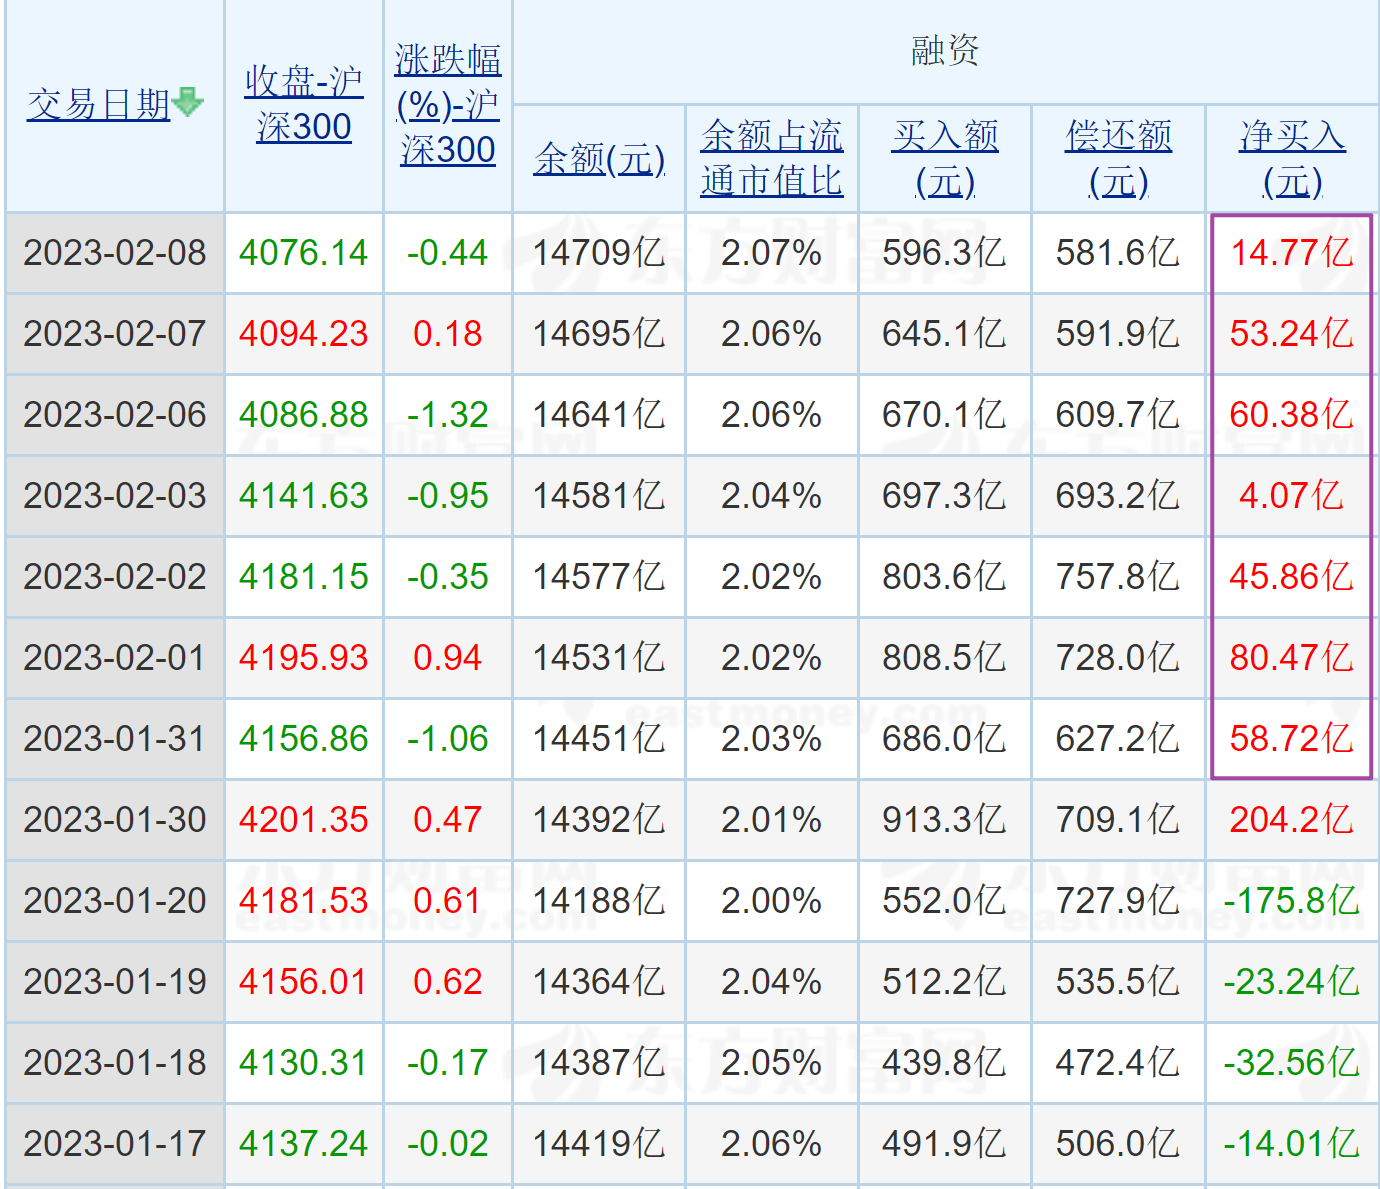Click the net buy value -14.01亿
The height and width of the screenshot is (1189, 1380).
coord(1292,1144)
